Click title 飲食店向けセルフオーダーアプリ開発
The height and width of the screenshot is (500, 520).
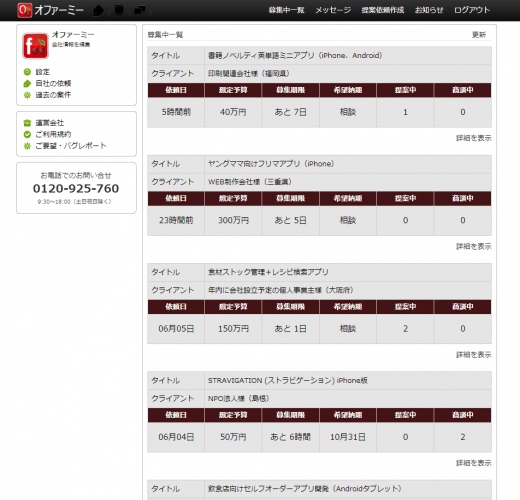(x=305, y=489)
